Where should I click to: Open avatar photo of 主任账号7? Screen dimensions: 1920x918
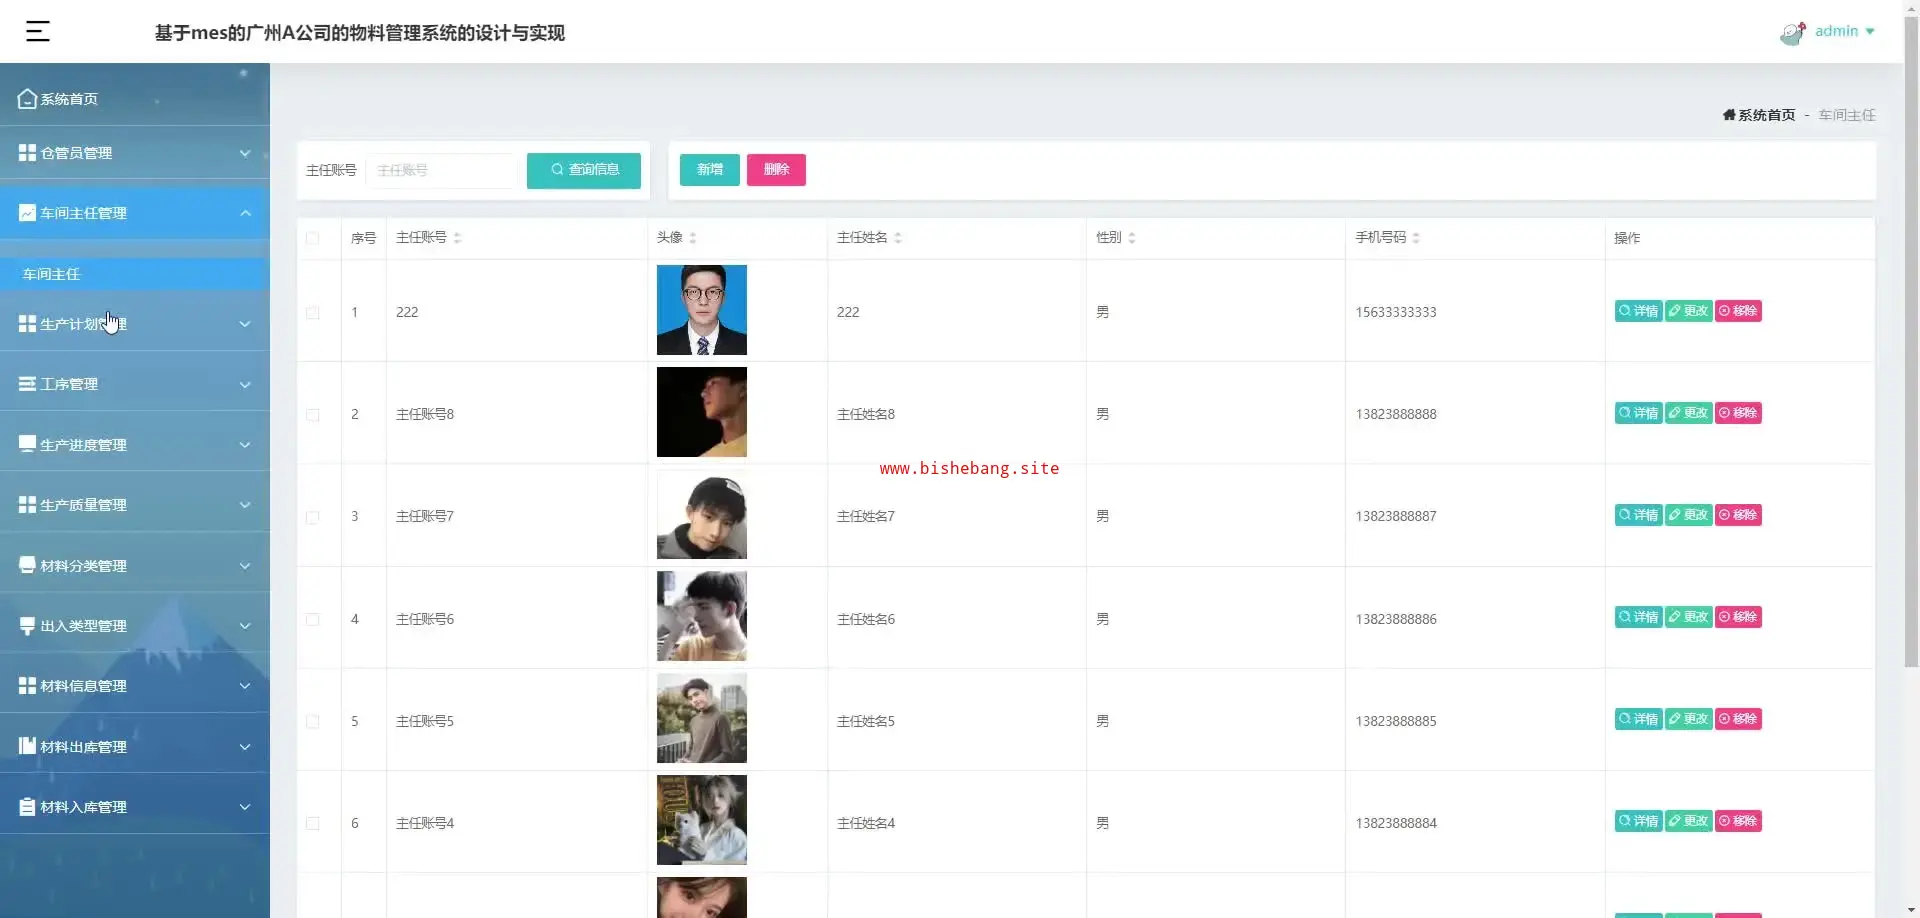coord(702,514)
